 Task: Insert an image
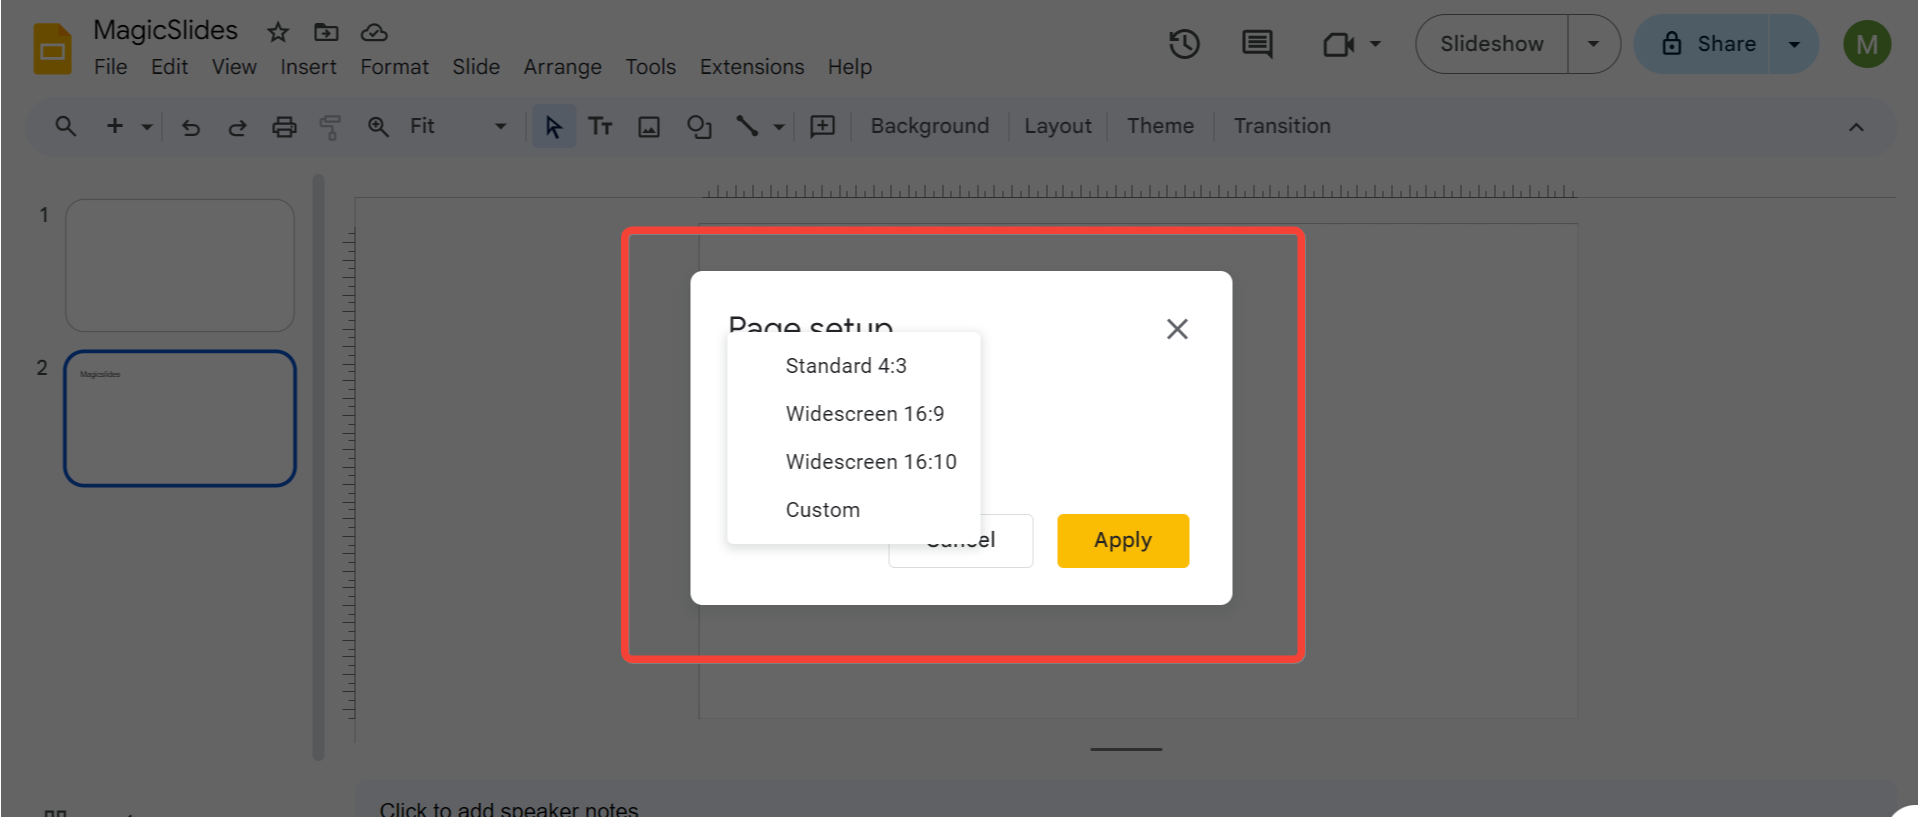(x=649, y=127)
